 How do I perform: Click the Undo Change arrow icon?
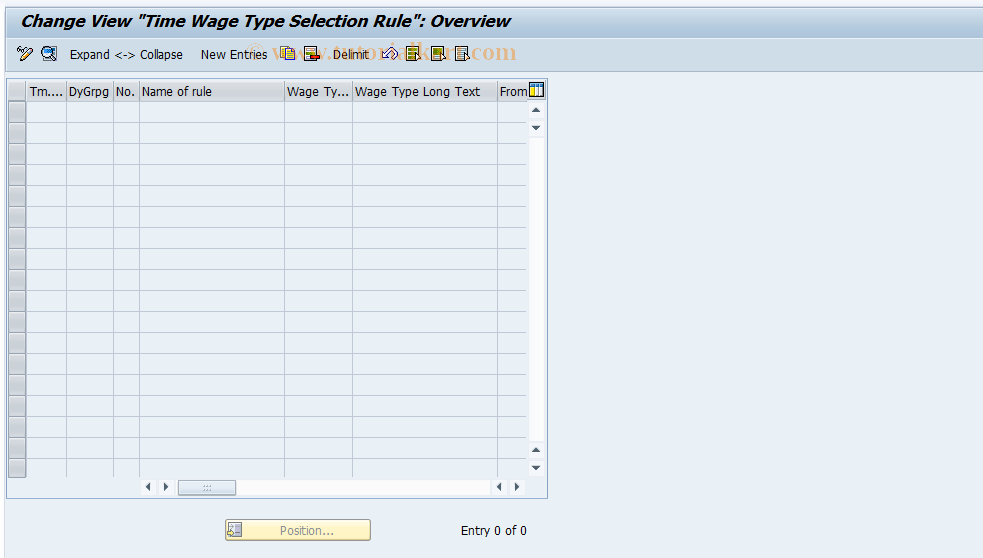pos(389,54)
